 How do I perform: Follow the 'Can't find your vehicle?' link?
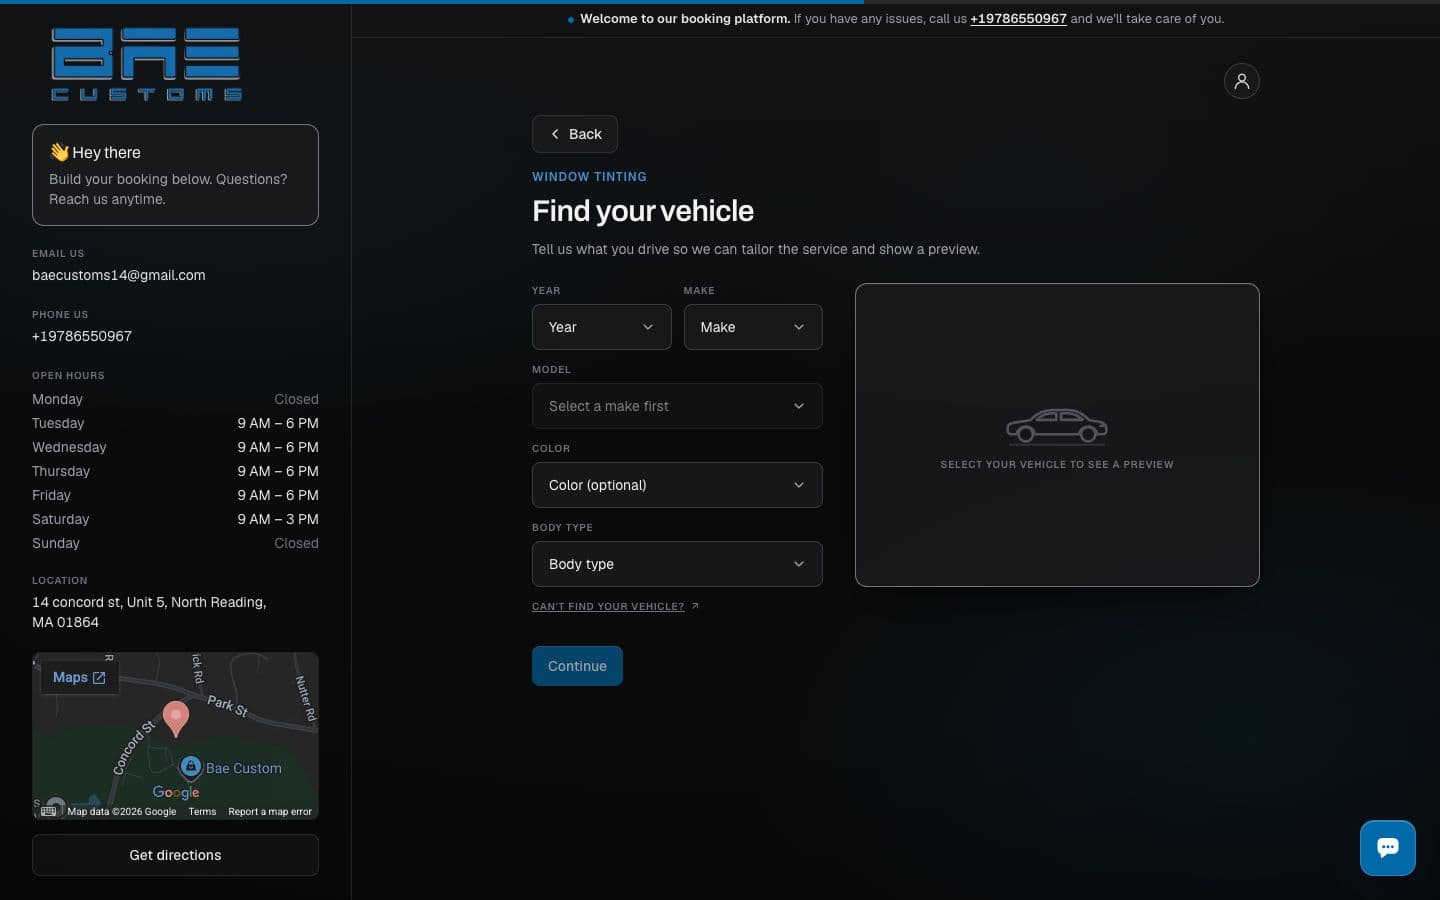615,606
